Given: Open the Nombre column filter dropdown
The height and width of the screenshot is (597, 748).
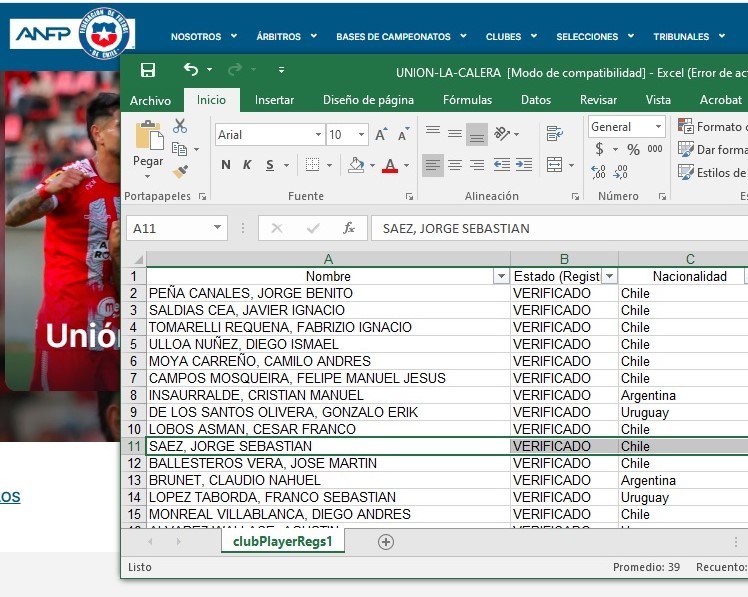Looking at the screenshot, I should 501,276.
